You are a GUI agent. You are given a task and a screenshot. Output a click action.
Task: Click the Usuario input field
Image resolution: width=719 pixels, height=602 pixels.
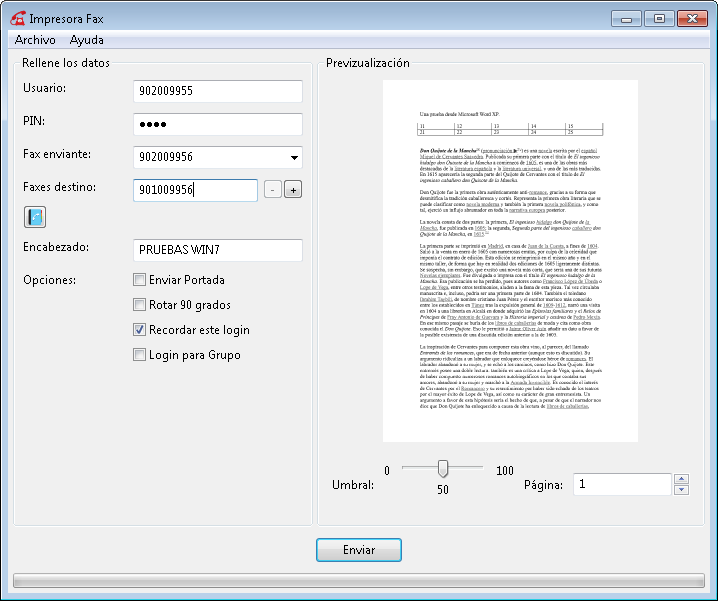pos(217,91)
